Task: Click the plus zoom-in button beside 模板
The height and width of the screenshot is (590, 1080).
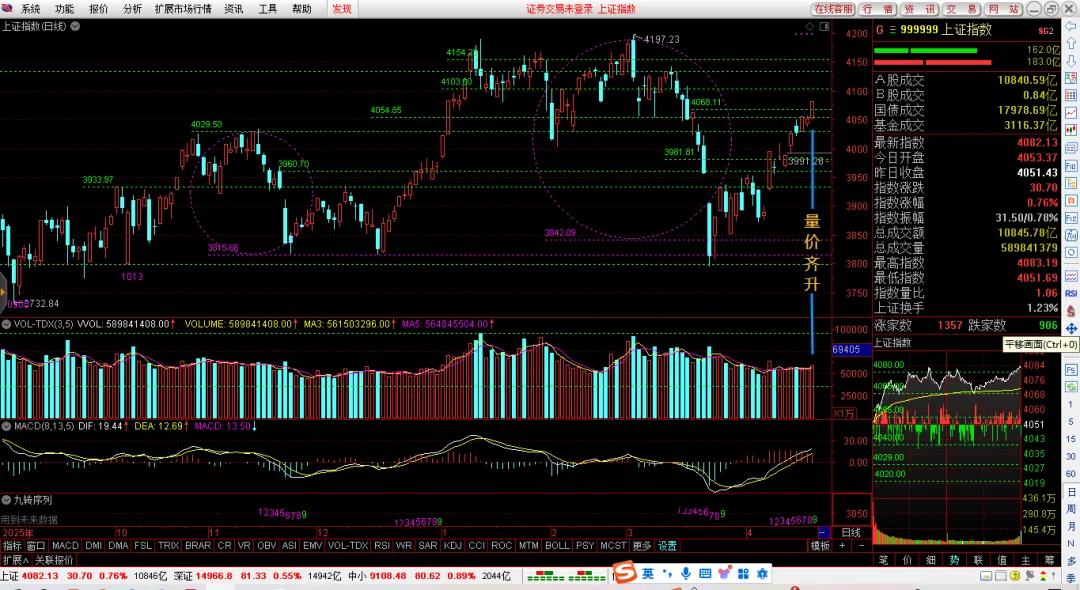Action: [x=842, y=545]
